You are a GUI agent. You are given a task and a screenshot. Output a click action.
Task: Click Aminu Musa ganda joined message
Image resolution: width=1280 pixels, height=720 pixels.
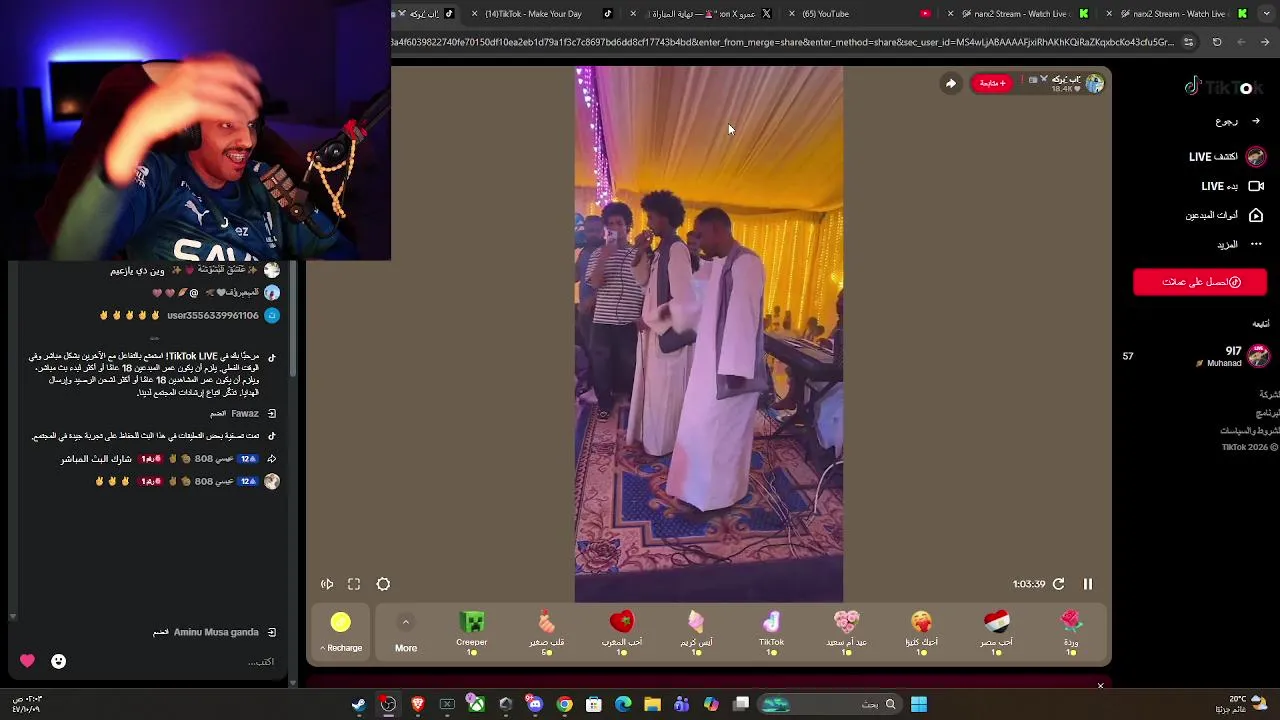point(214,632)
